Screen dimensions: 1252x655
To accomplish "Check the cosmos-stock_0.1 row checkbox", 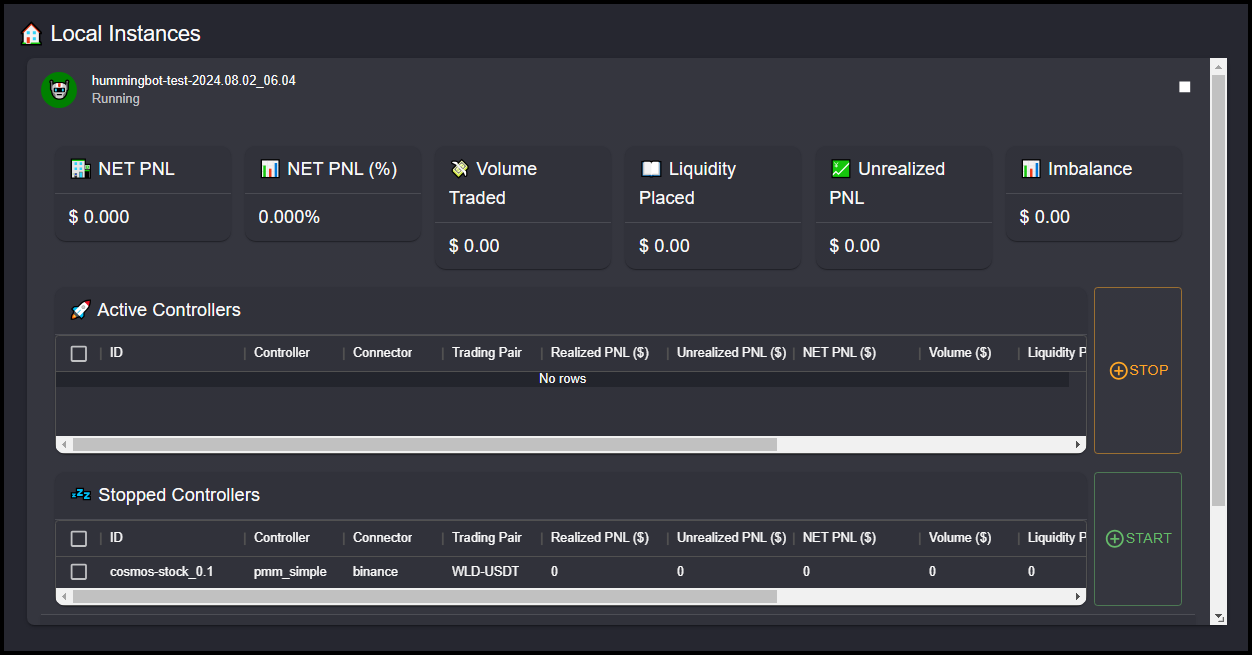I will (79, 572).
